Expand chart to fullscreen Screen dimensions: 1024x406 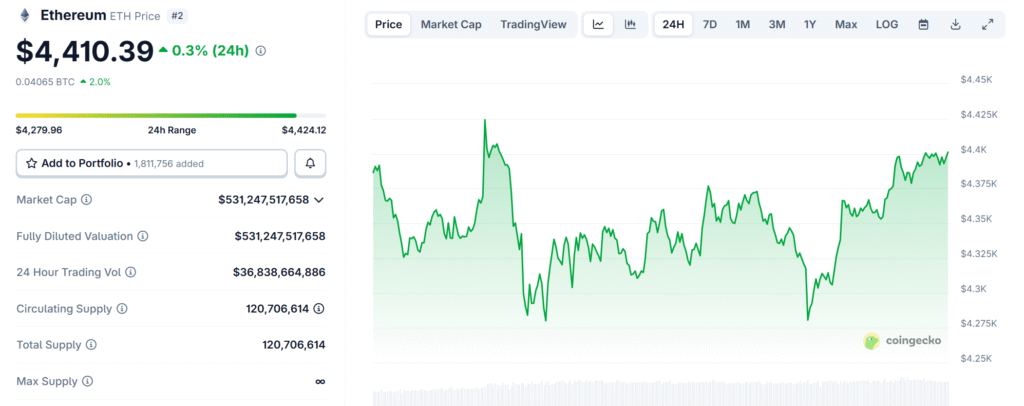point(988,24)
